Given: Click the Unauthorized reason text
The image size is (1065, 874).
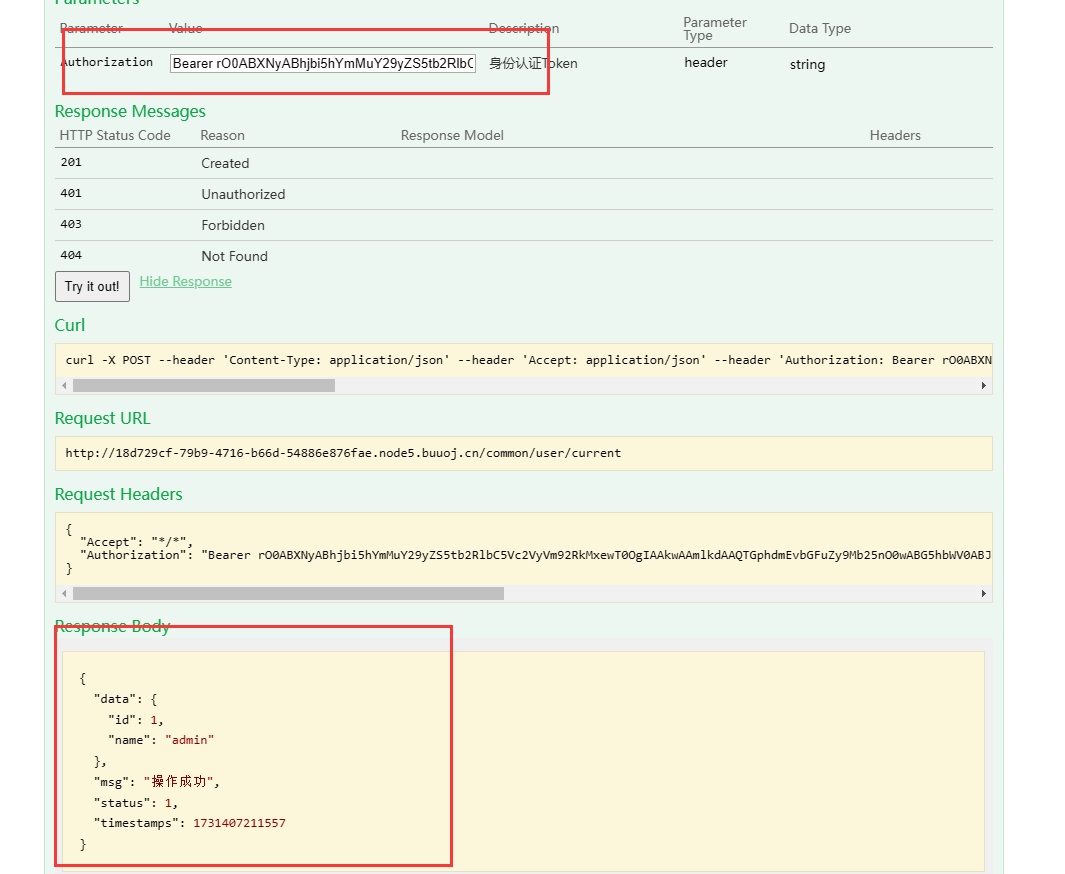Looking at the screenshot, I should pos(243,194).
